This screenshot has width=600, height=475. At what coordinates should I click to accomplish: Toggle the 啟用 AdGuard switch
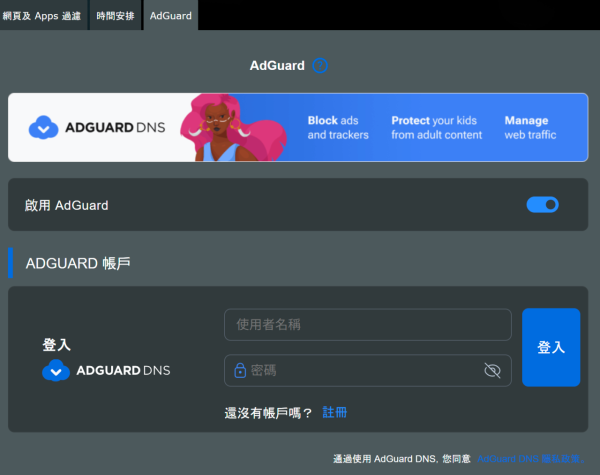[x=542, y=205]
